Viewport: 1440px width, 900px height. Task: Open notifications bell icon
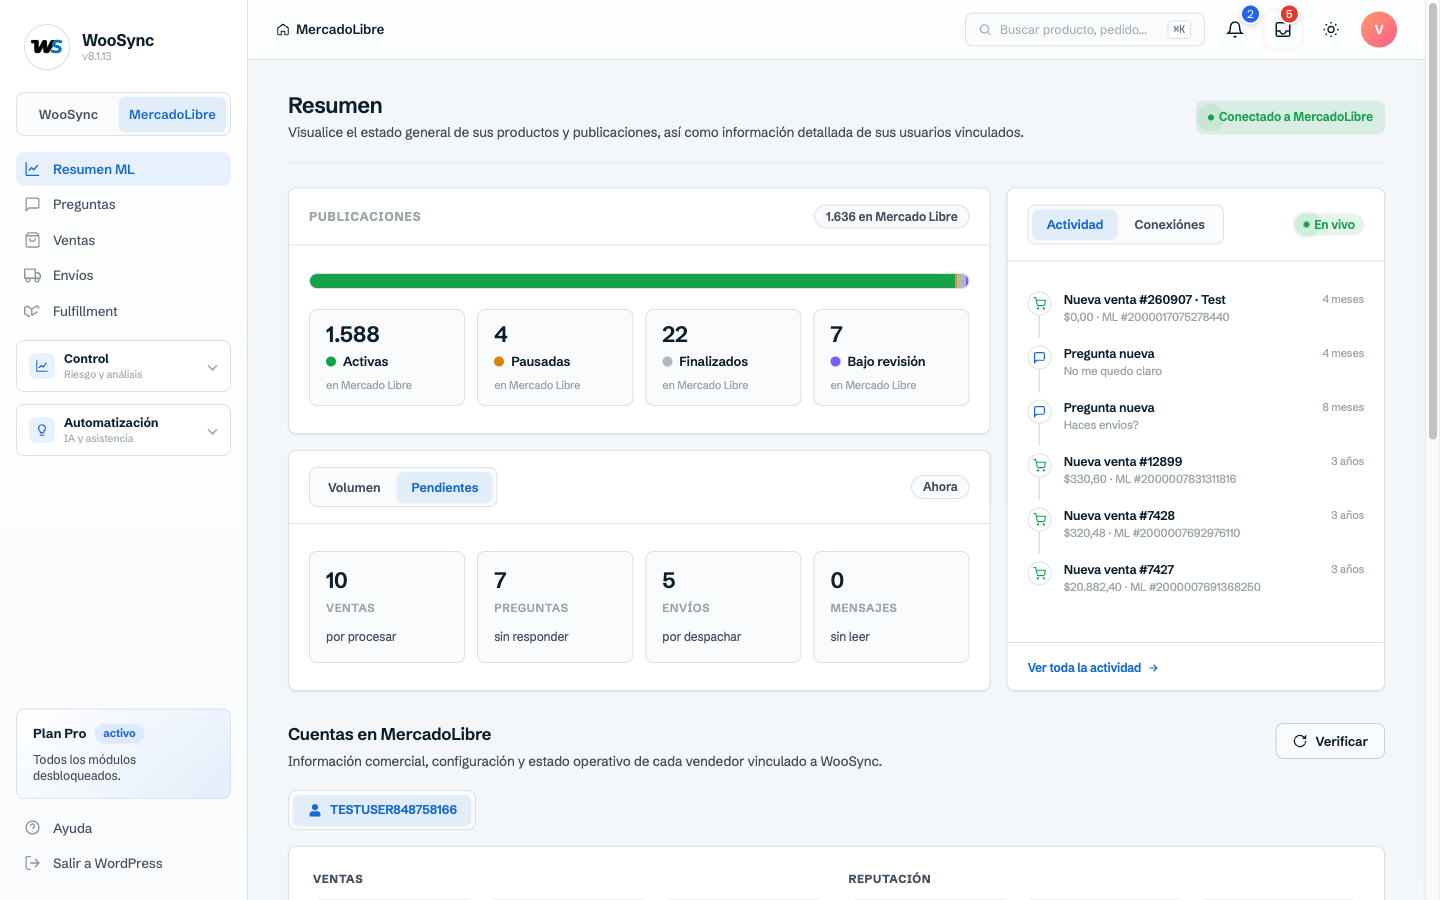(x=1235, y=30)
